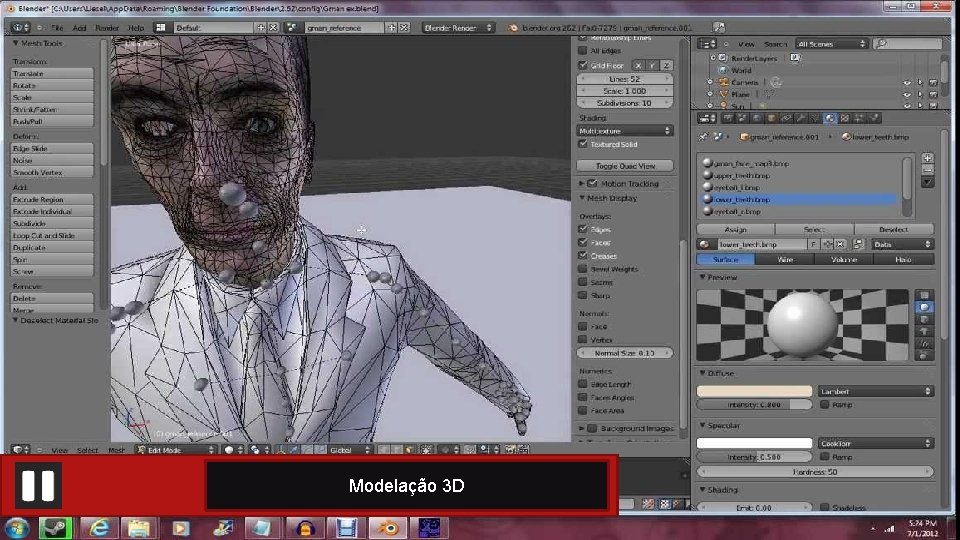The width and height of the screenshot is (960, 540).
Task: Click the Plane mesh icon in outliner
Action: pyautogui.click(x=724, y=94)
